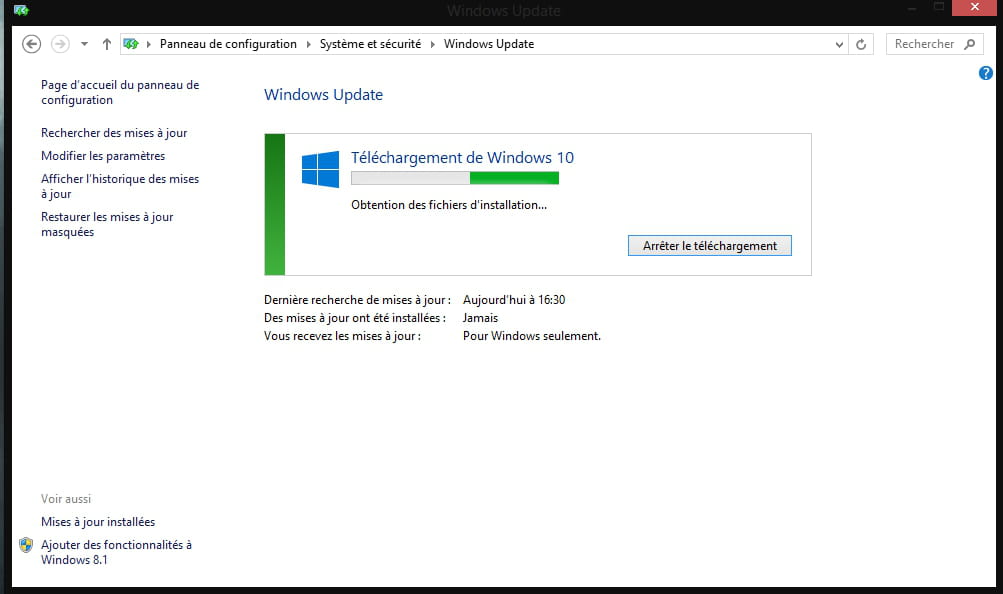1003x594 pixels.
Task: Click the Obtention des fichiers d'installation text
Action: 448,205
